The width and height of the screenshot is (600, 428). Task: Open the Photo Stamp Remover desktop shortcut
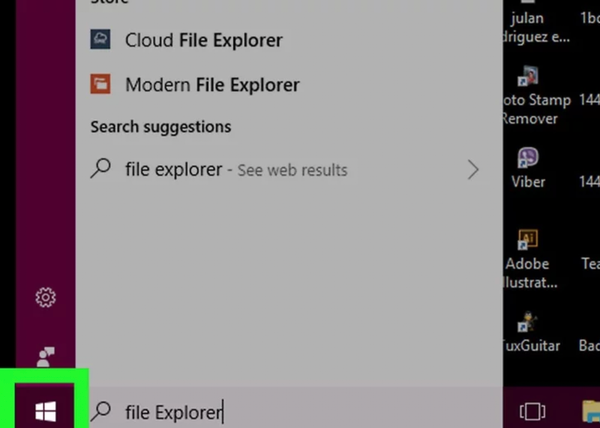pyautogui.click(x=527, y=78)
